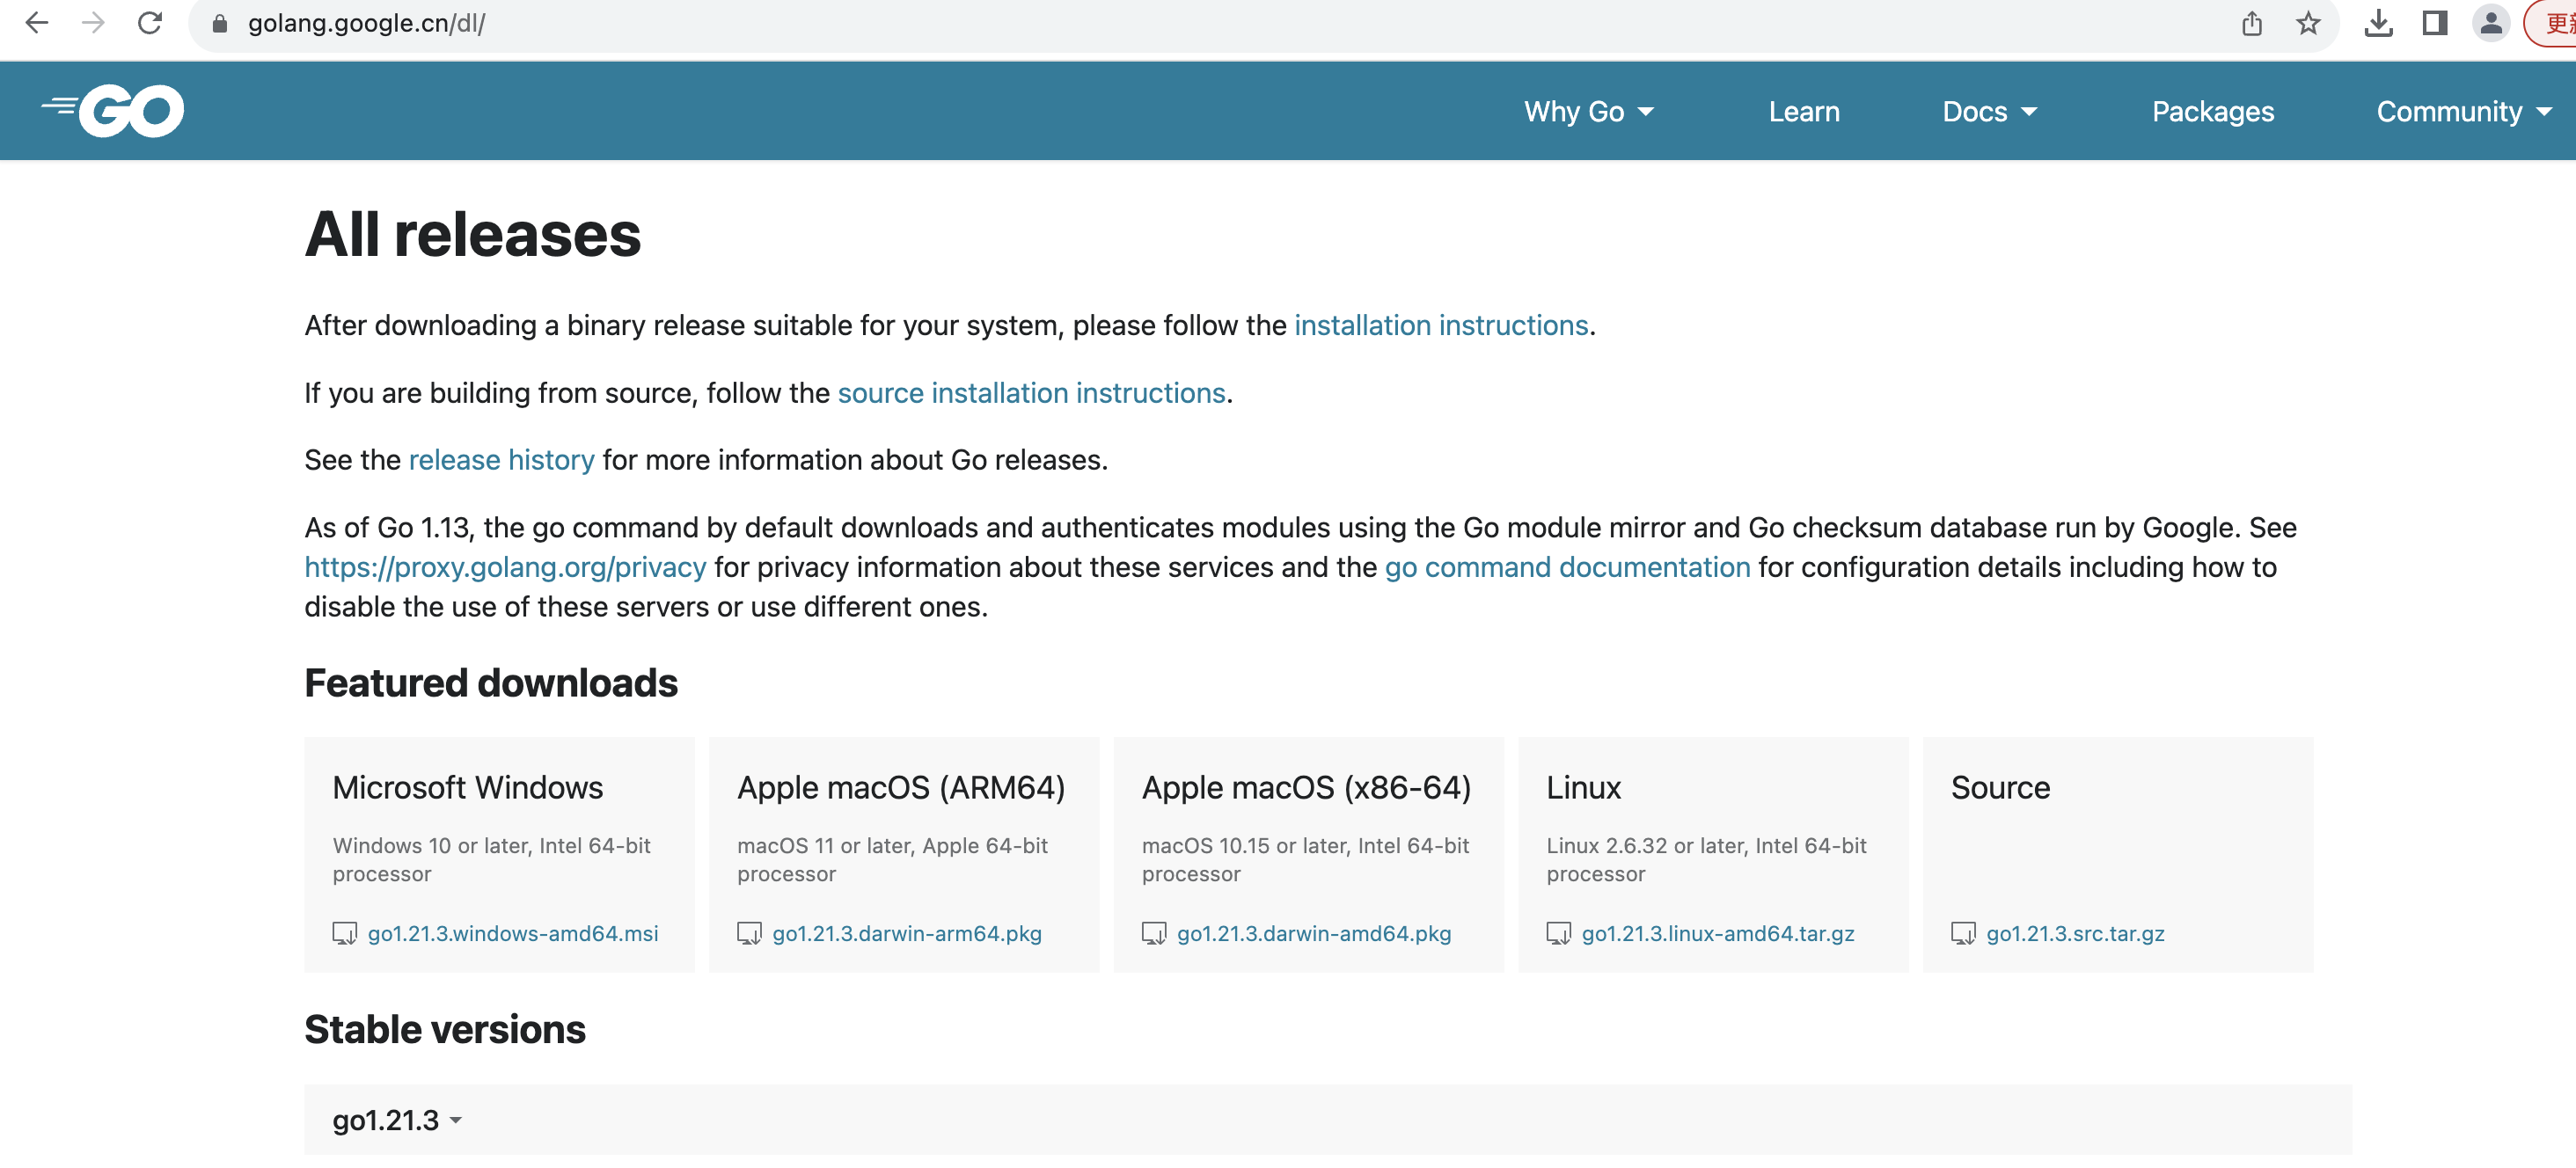Open the go command documentation link
The width and height of the screenshot is (2576, 1168).
(1567, 568)
